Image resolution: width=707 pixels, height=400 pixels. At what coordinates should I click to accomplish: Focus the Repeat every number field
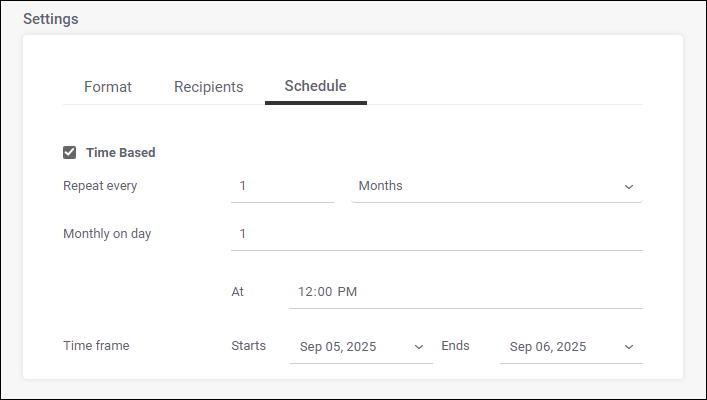(282, 186)
